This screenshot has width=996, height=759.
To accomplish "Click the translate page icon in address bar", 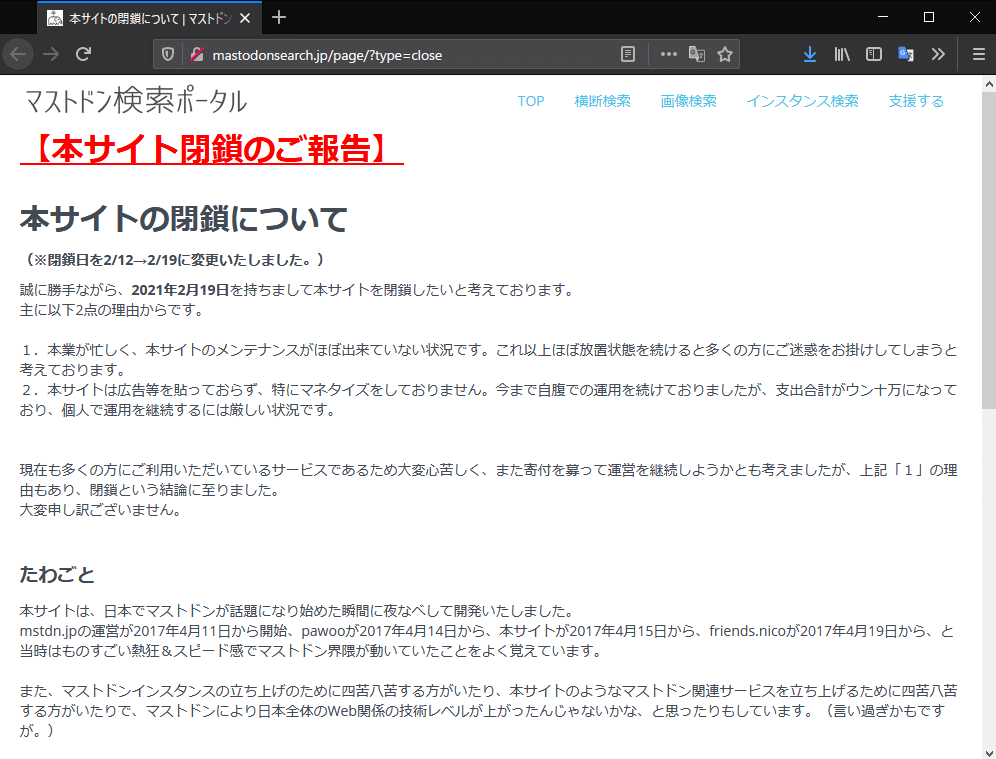I will (697, 55).
